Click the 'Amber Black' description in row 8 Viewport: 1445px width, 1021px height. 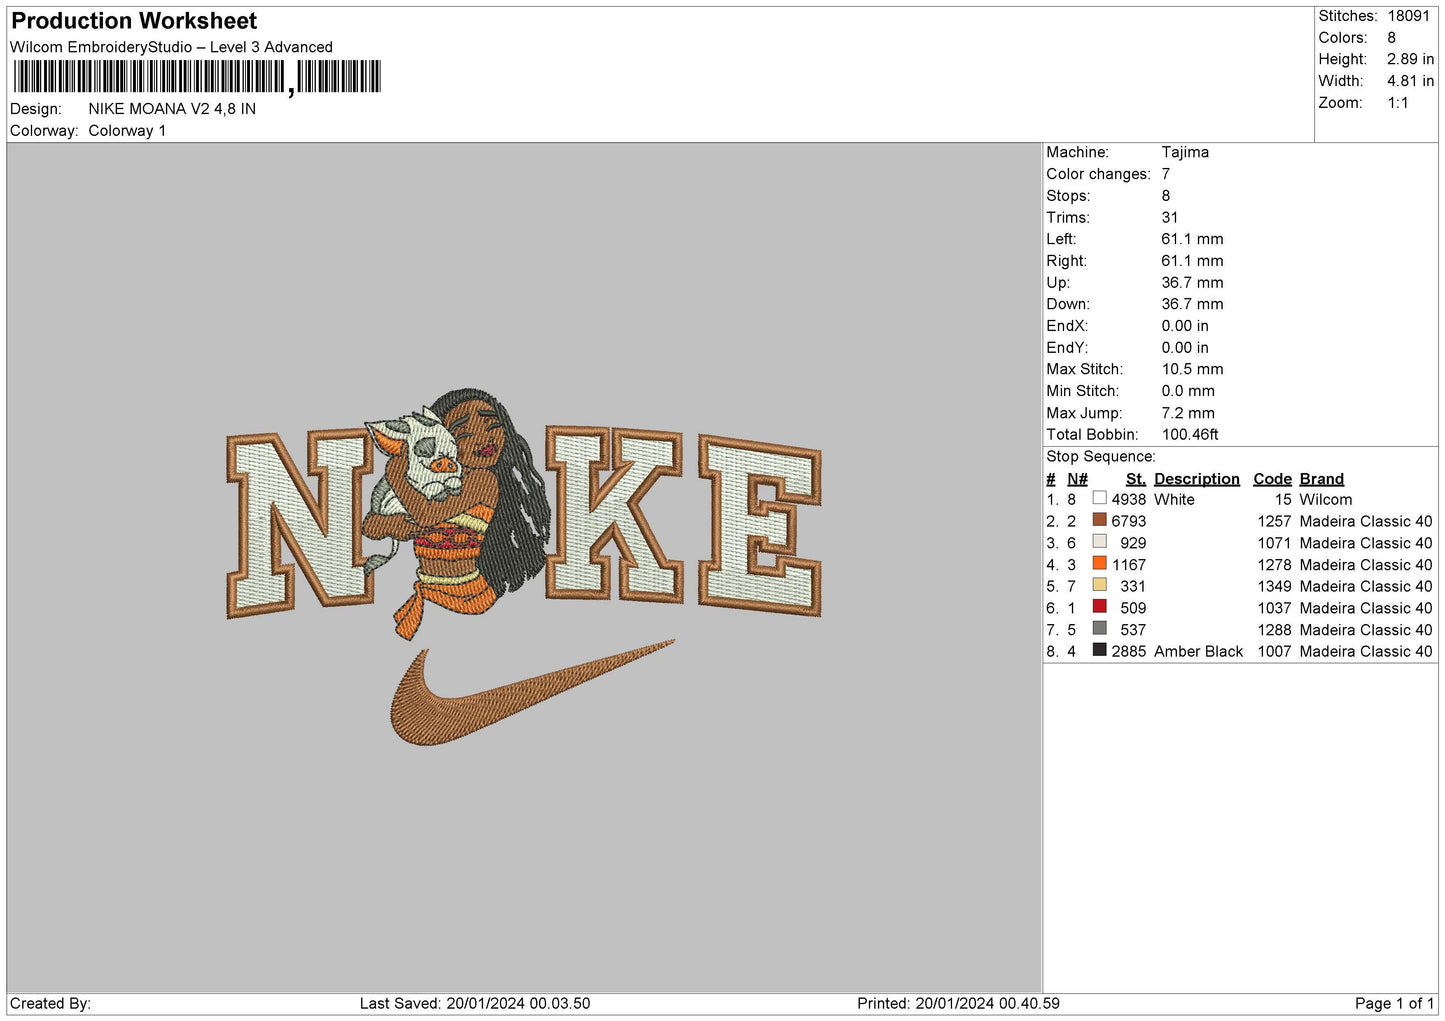(x=1198, y=651)
